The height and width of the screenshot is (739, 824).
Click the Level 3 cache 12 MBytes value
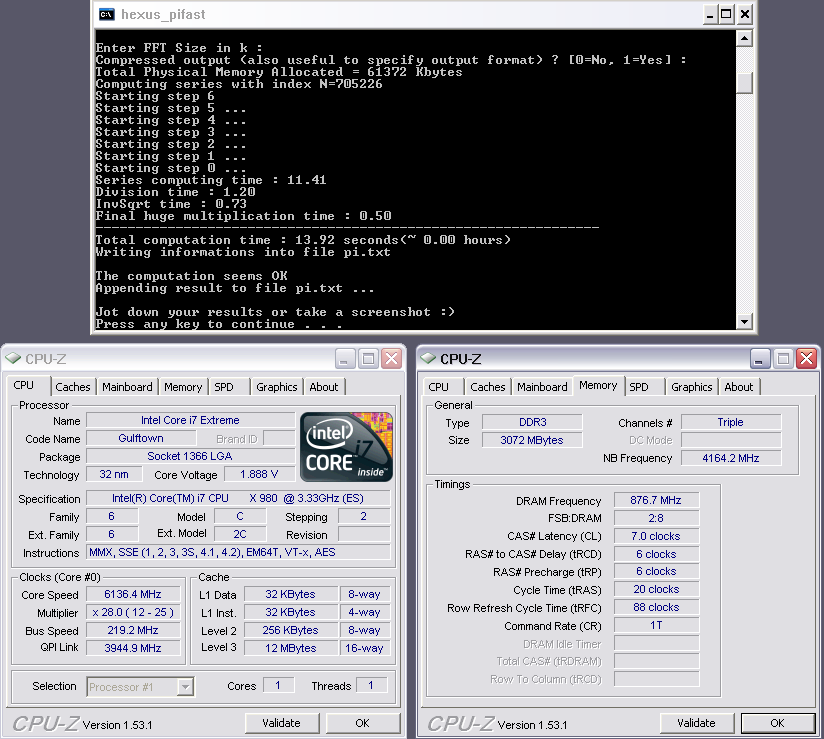pos(291,648)
